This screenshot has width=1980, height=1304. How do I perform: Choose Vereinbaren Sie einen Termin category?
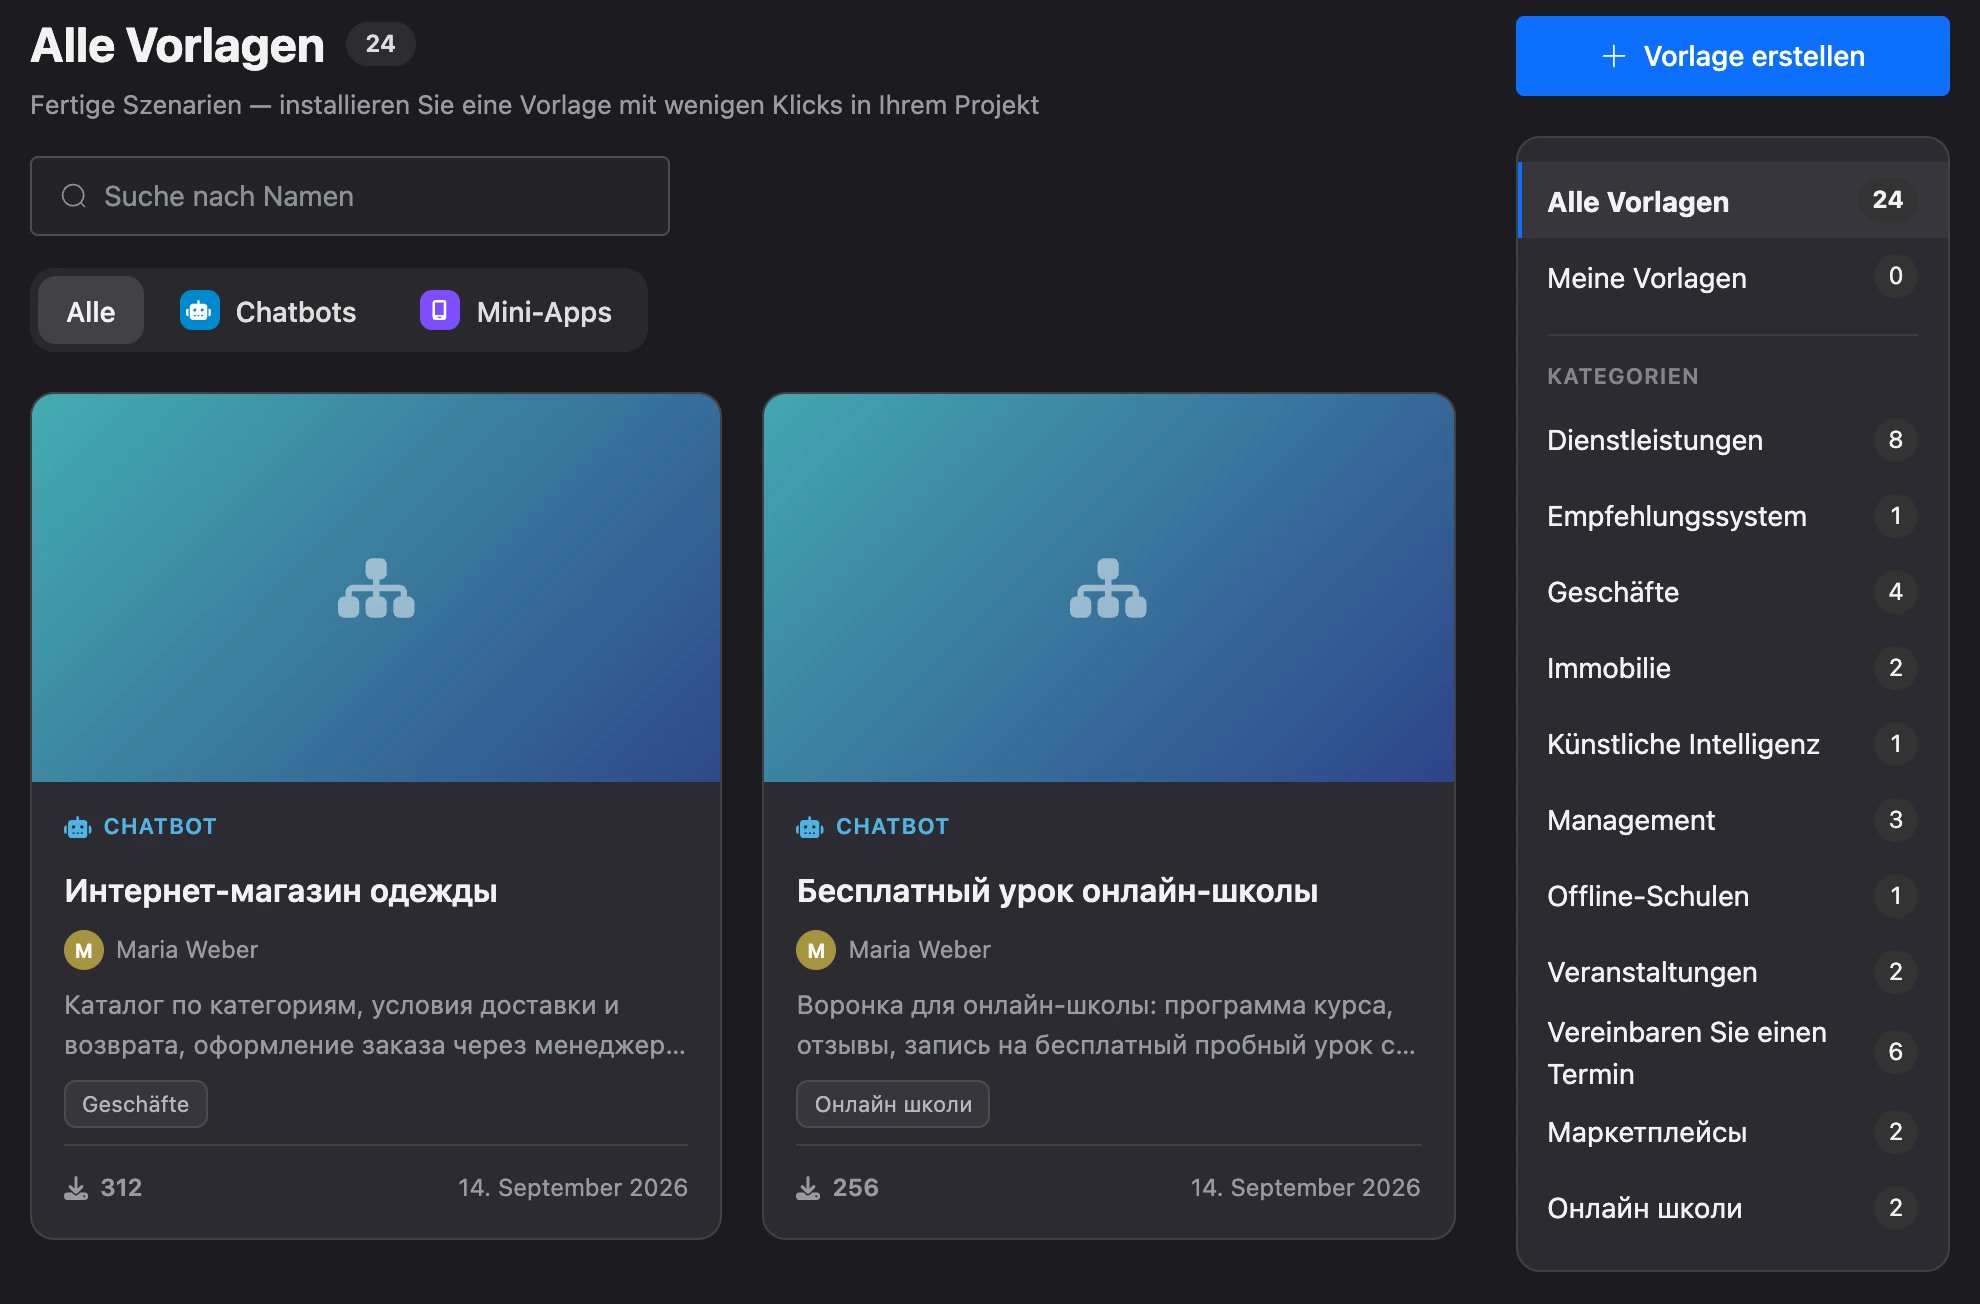[1732, 1052]
